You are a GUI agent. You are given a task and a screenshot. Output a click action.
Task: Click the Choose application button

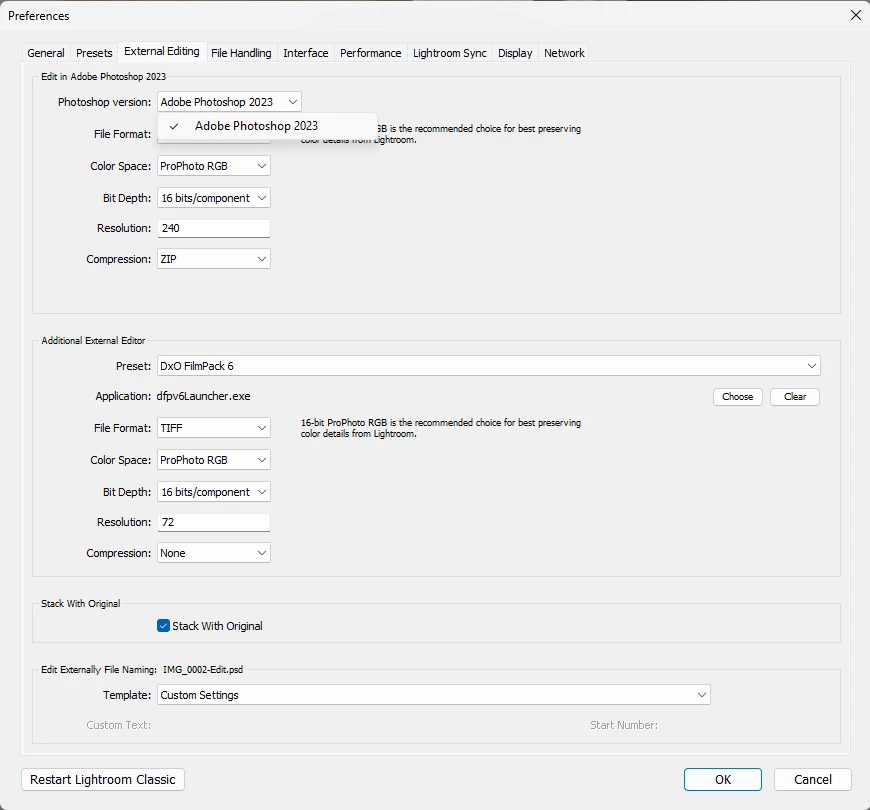pos(737,397)
